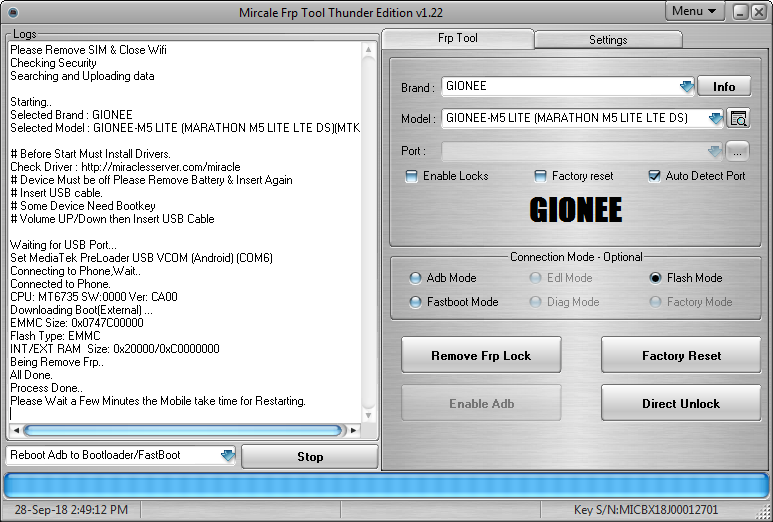Click the port browse ellipsis button
The height and width of the screenshot is (522, 773).
point(737,151)
